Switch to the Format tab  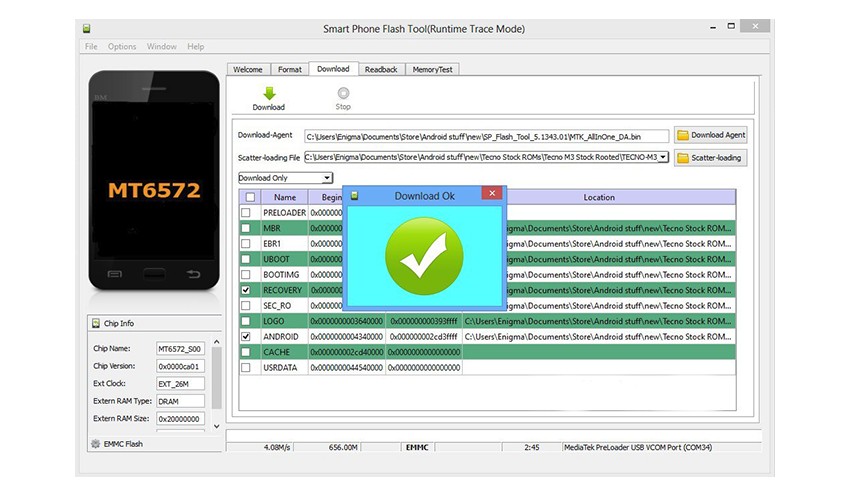point(290,70)
